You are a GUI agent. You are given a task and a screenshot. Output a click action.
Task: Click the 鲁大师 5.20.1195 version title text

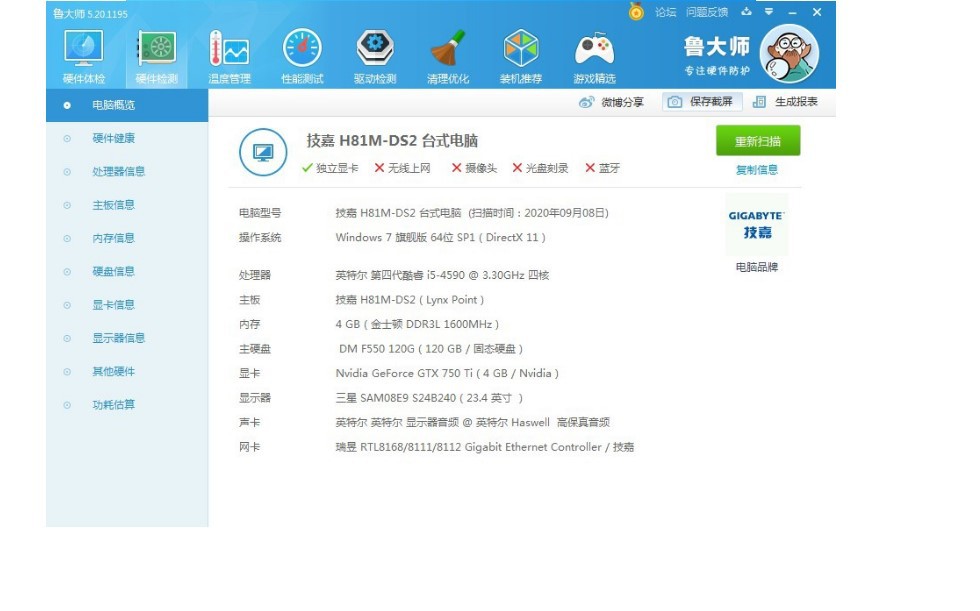click(x=90, y=13)
